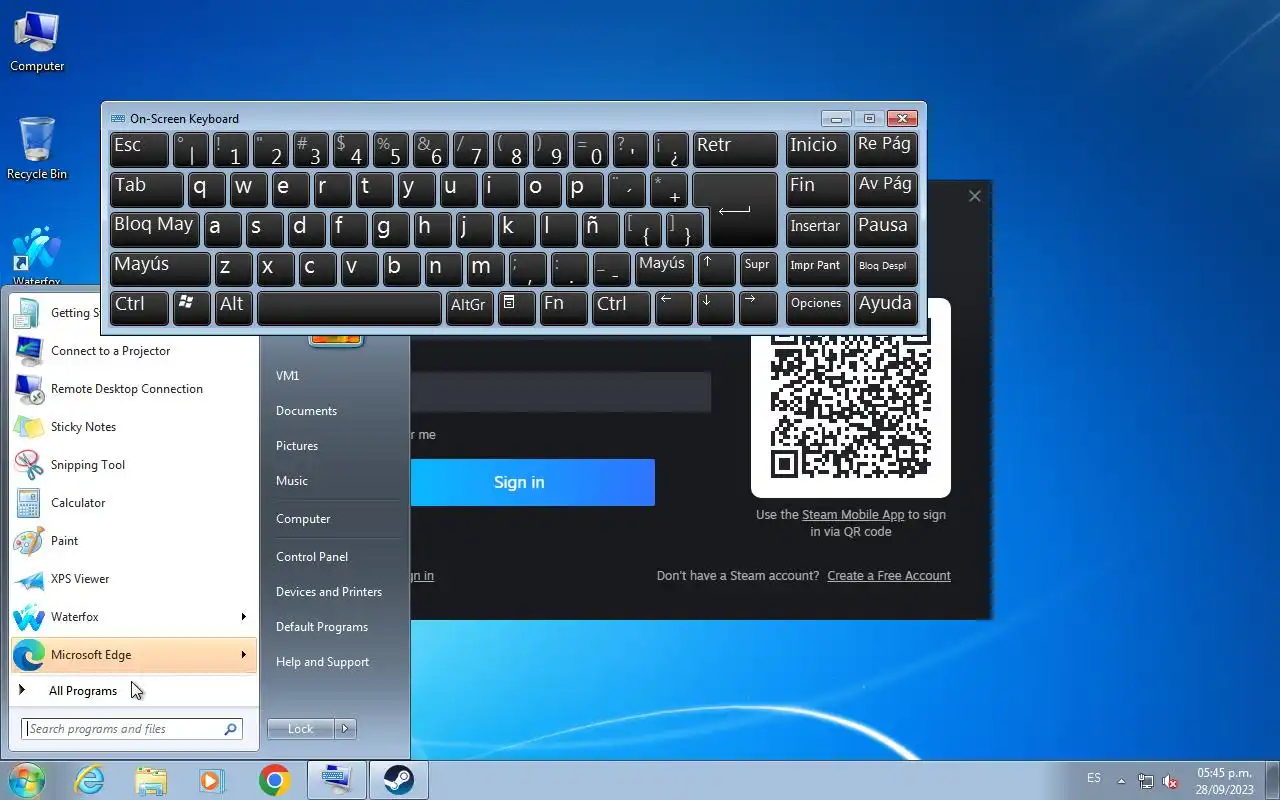
Task: Launch Paint from Start menu
Action: pyautogui.click(x=134, y=541)
